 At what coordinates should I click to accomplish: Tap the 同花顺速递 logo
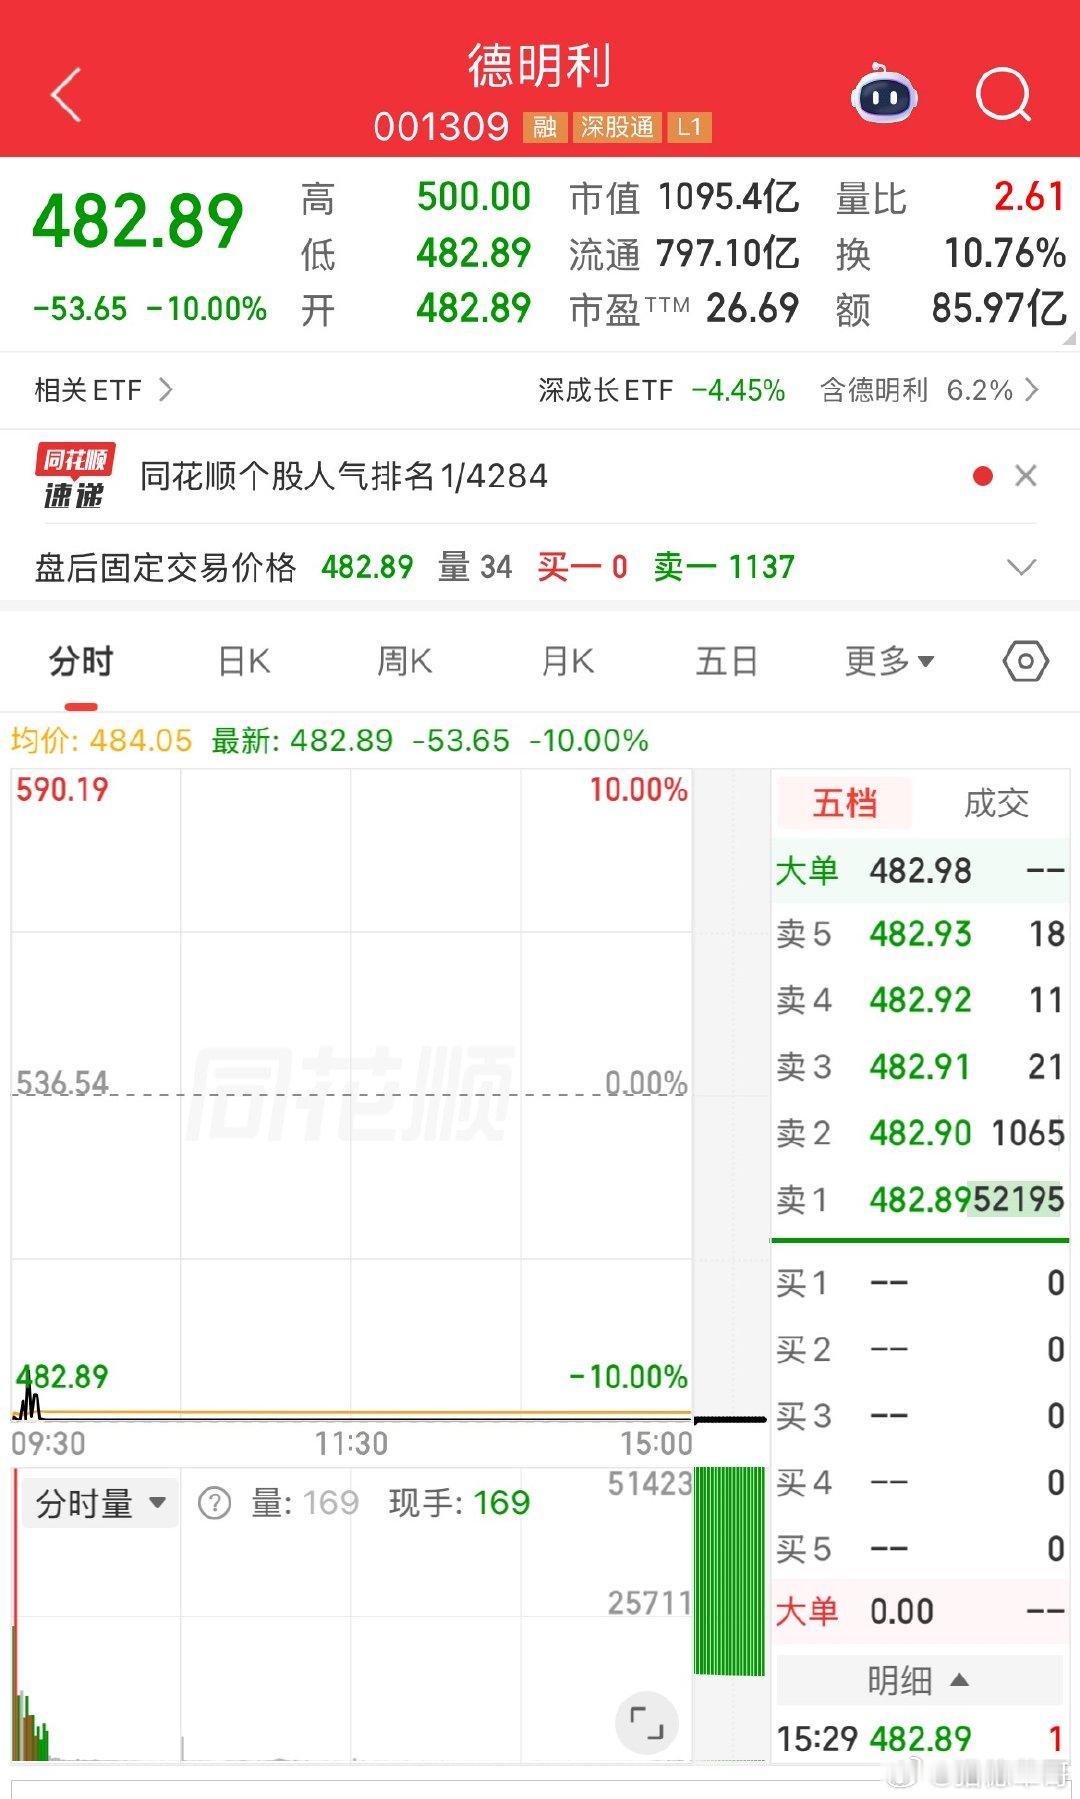tap(74, 476)
